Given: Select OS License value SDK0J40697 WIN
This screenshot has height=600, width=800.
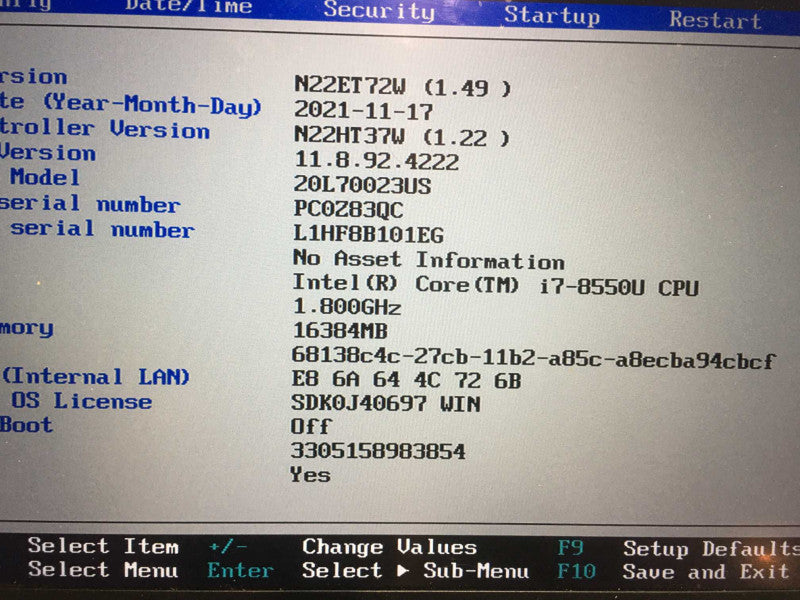Looking at the screenshot, I should click(x=386, y=404).
